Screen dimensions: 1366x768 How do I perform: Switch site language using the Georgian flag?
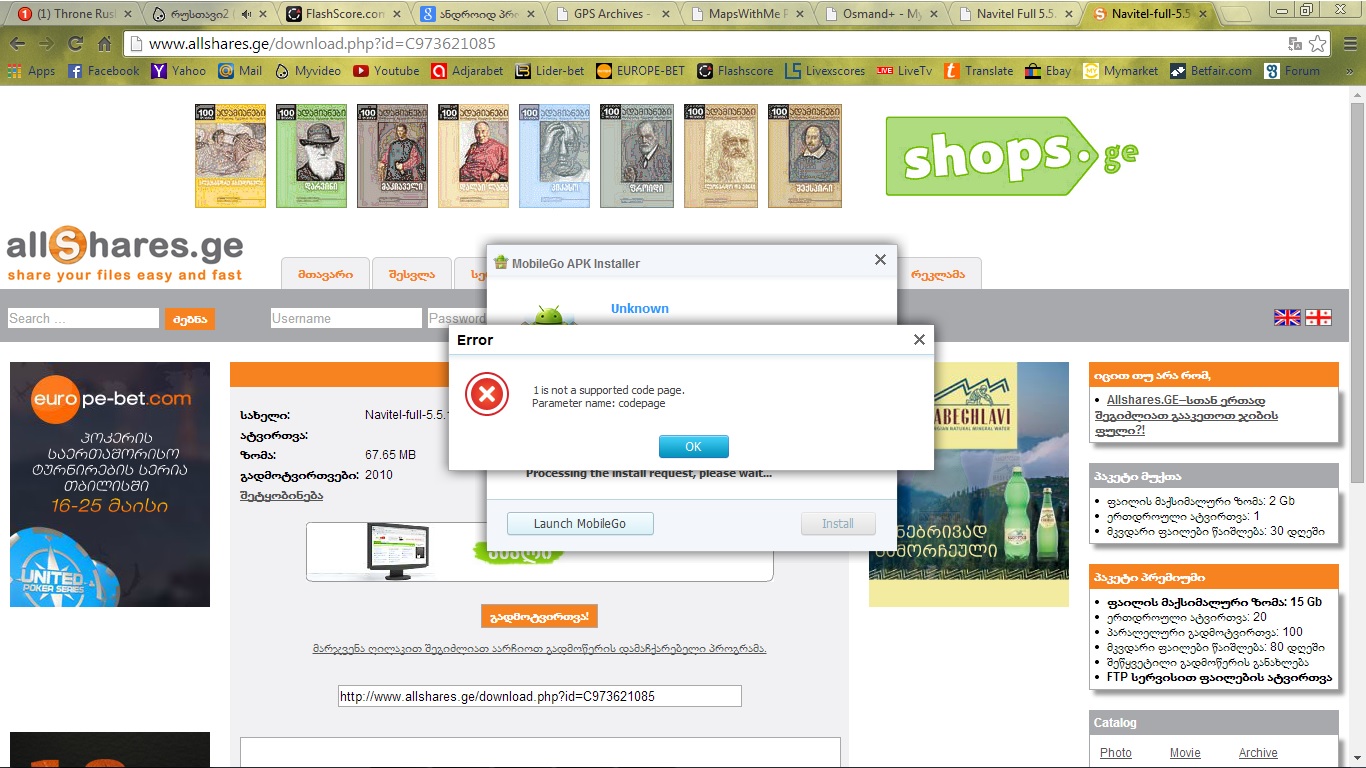pyautogui.click(x=1318, y=318)
